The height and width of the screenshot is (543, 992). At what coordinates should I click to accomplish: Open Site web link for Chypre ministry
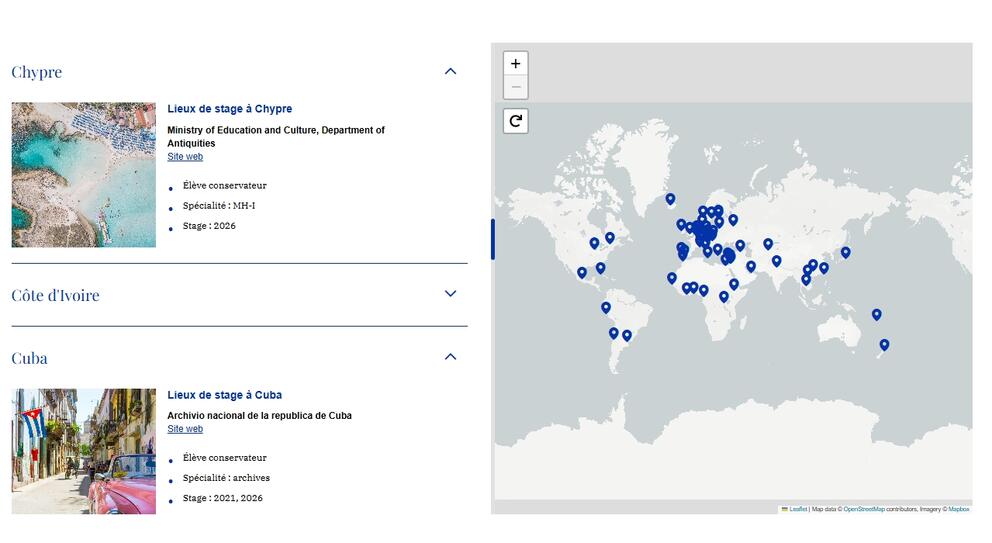(185, 156)
